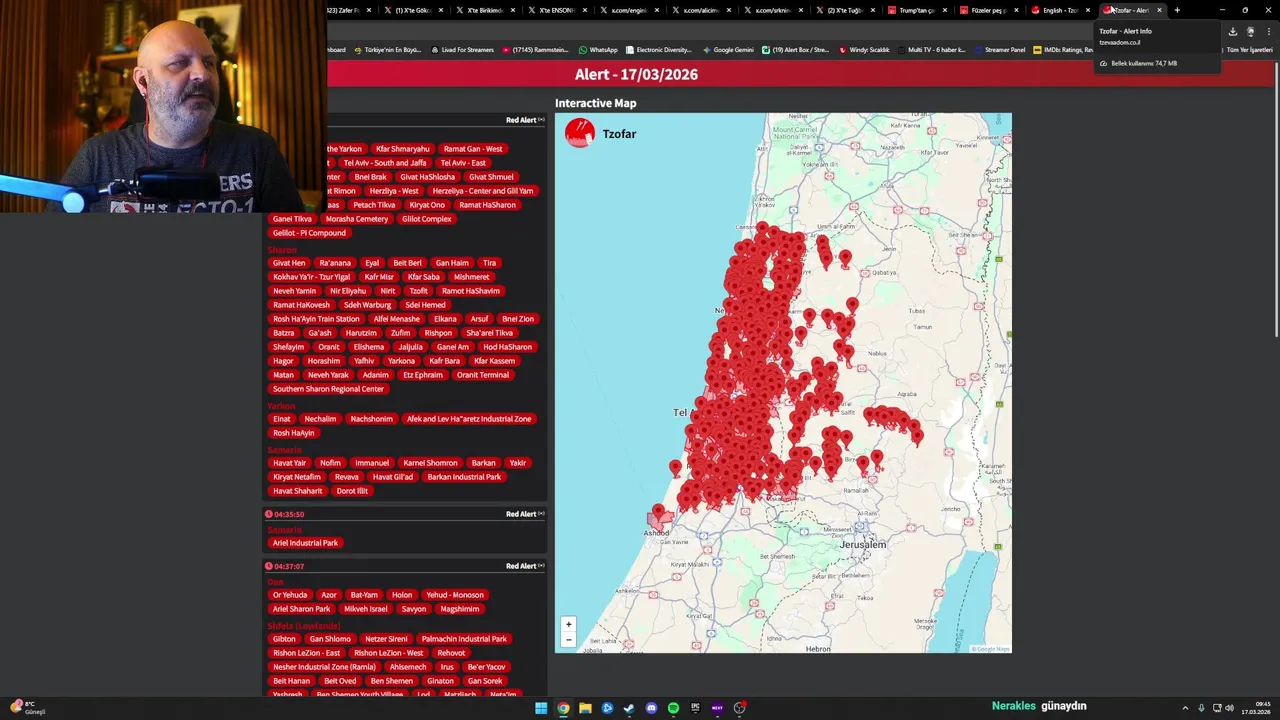The width and height of the screenshot is (1280, 720).
Task: Select the Karnei Shomron alert tag
Action: [x=430, y=463]
